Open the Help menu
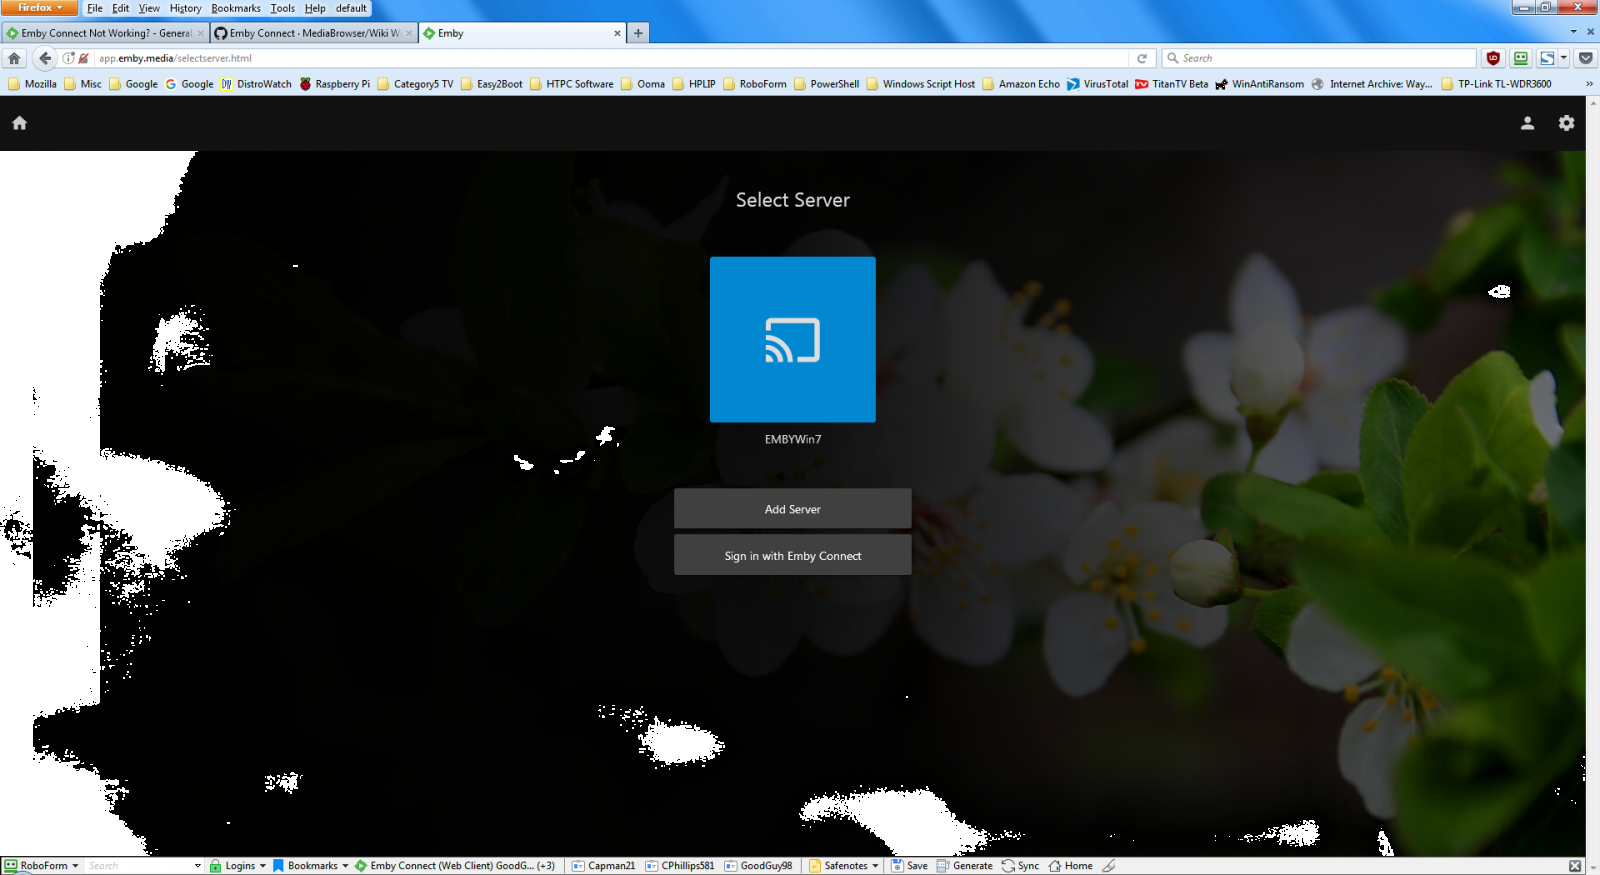The height and width of the screenshot is (875, 1600). 315,8
